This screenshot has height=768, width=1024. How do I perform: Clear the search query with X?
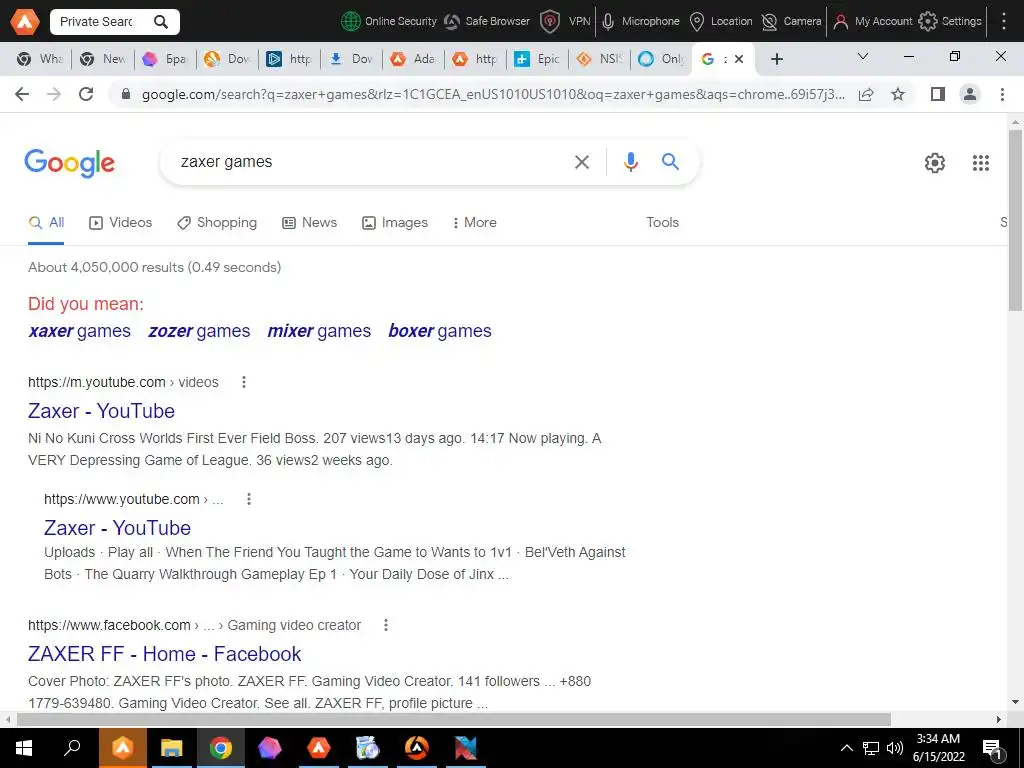coord(582,162)
